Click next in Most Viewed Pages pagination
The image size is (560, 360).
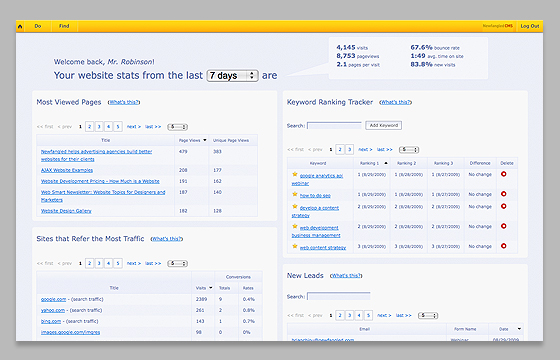point(134,127)
